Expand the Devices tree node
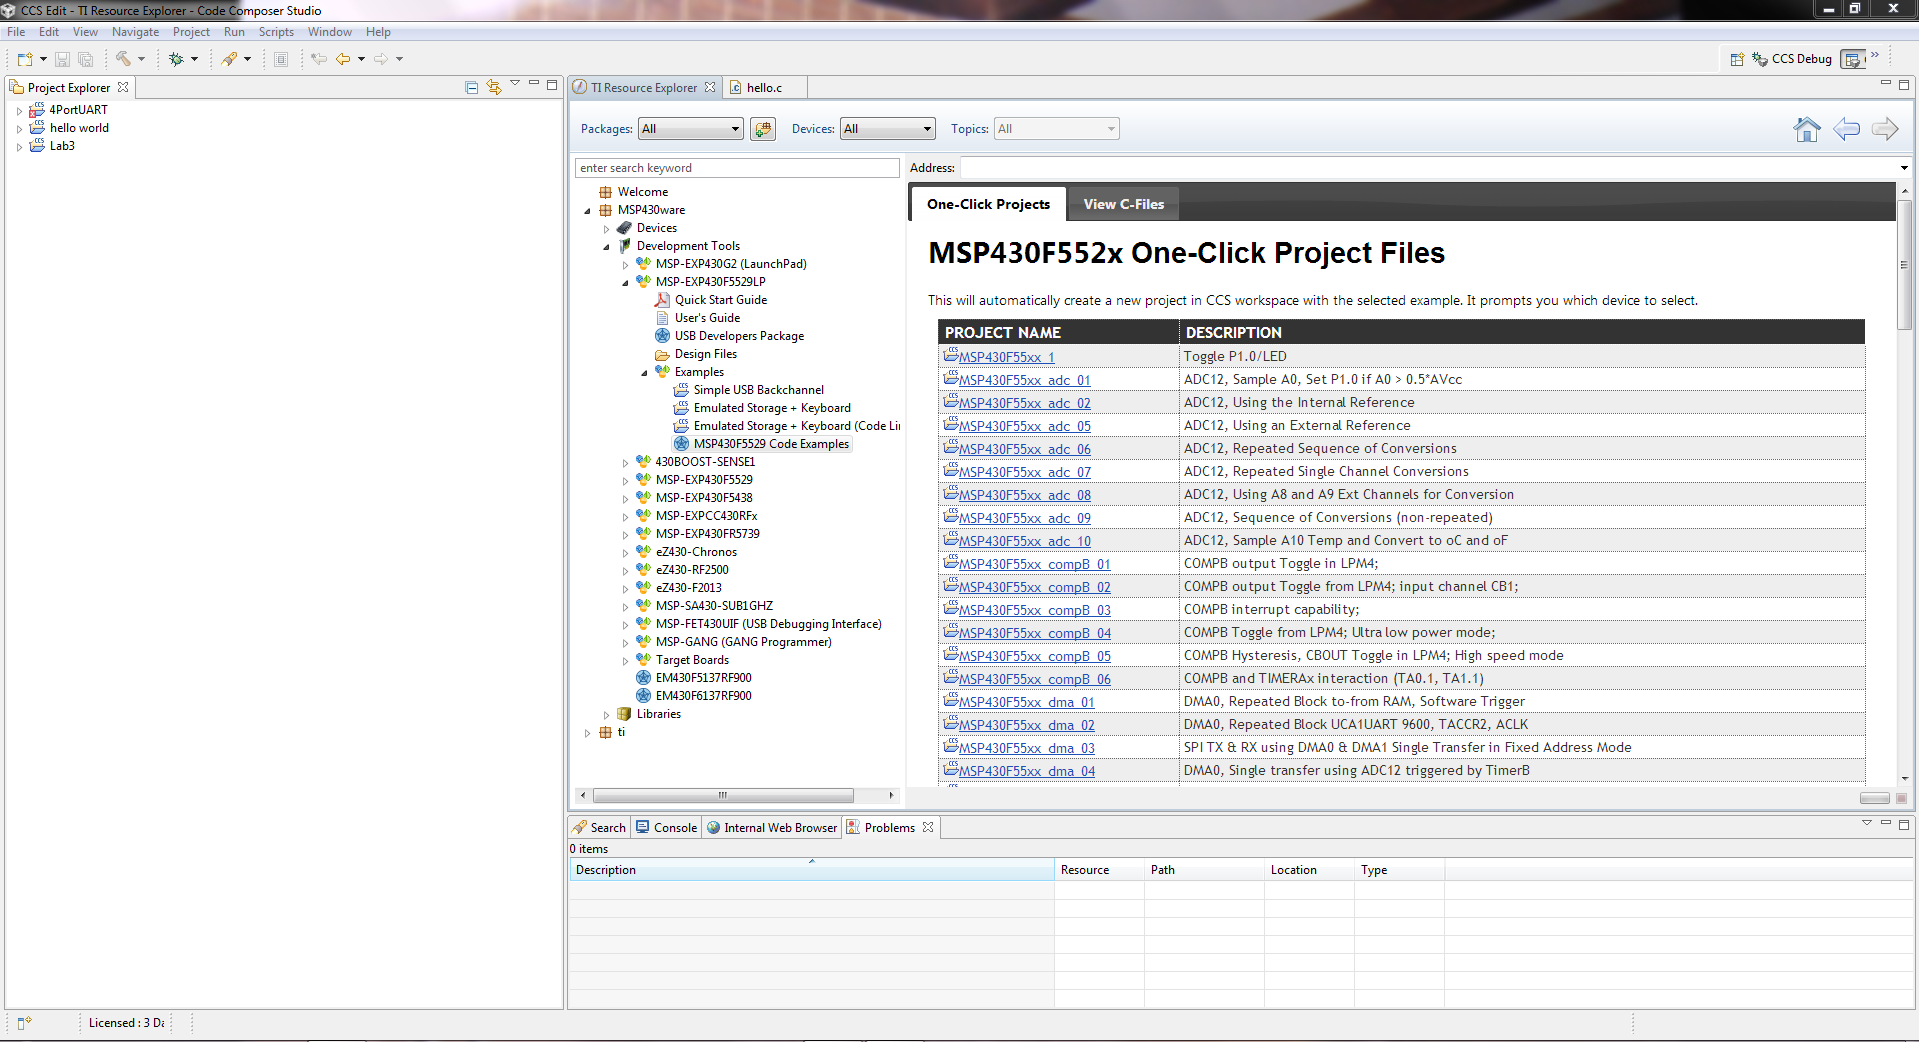Viewport: 1919px width, 1042px height. 606,229
